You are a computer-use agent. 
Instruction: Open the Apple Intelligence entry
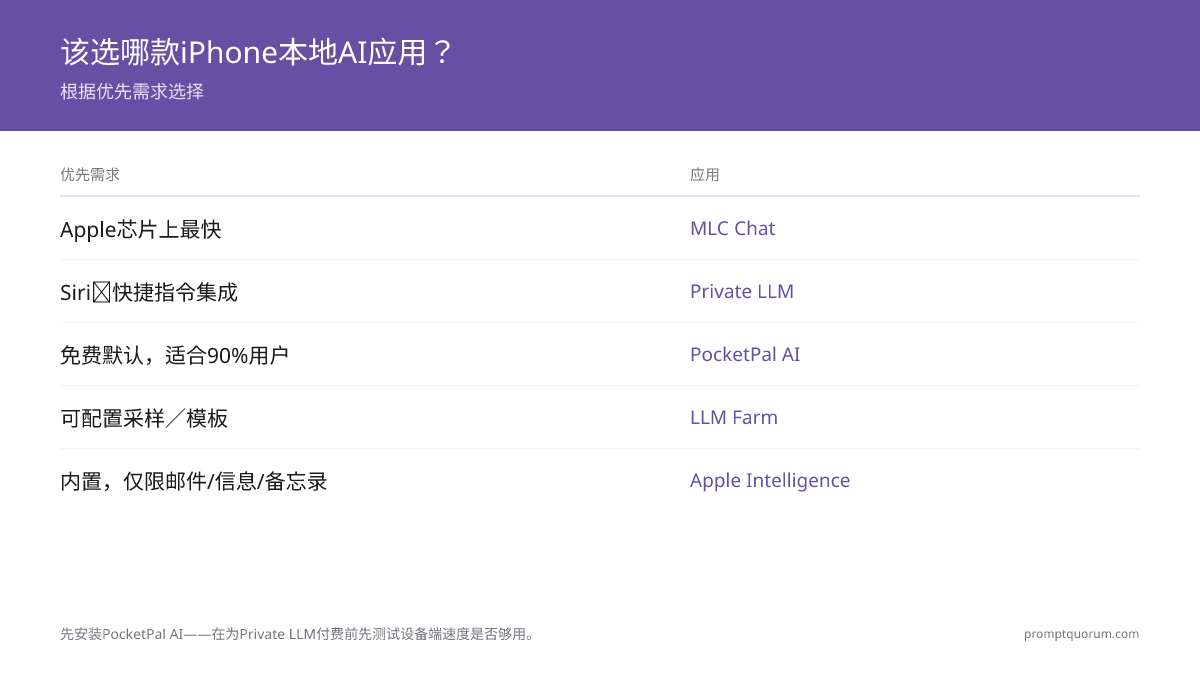[770, 480]
